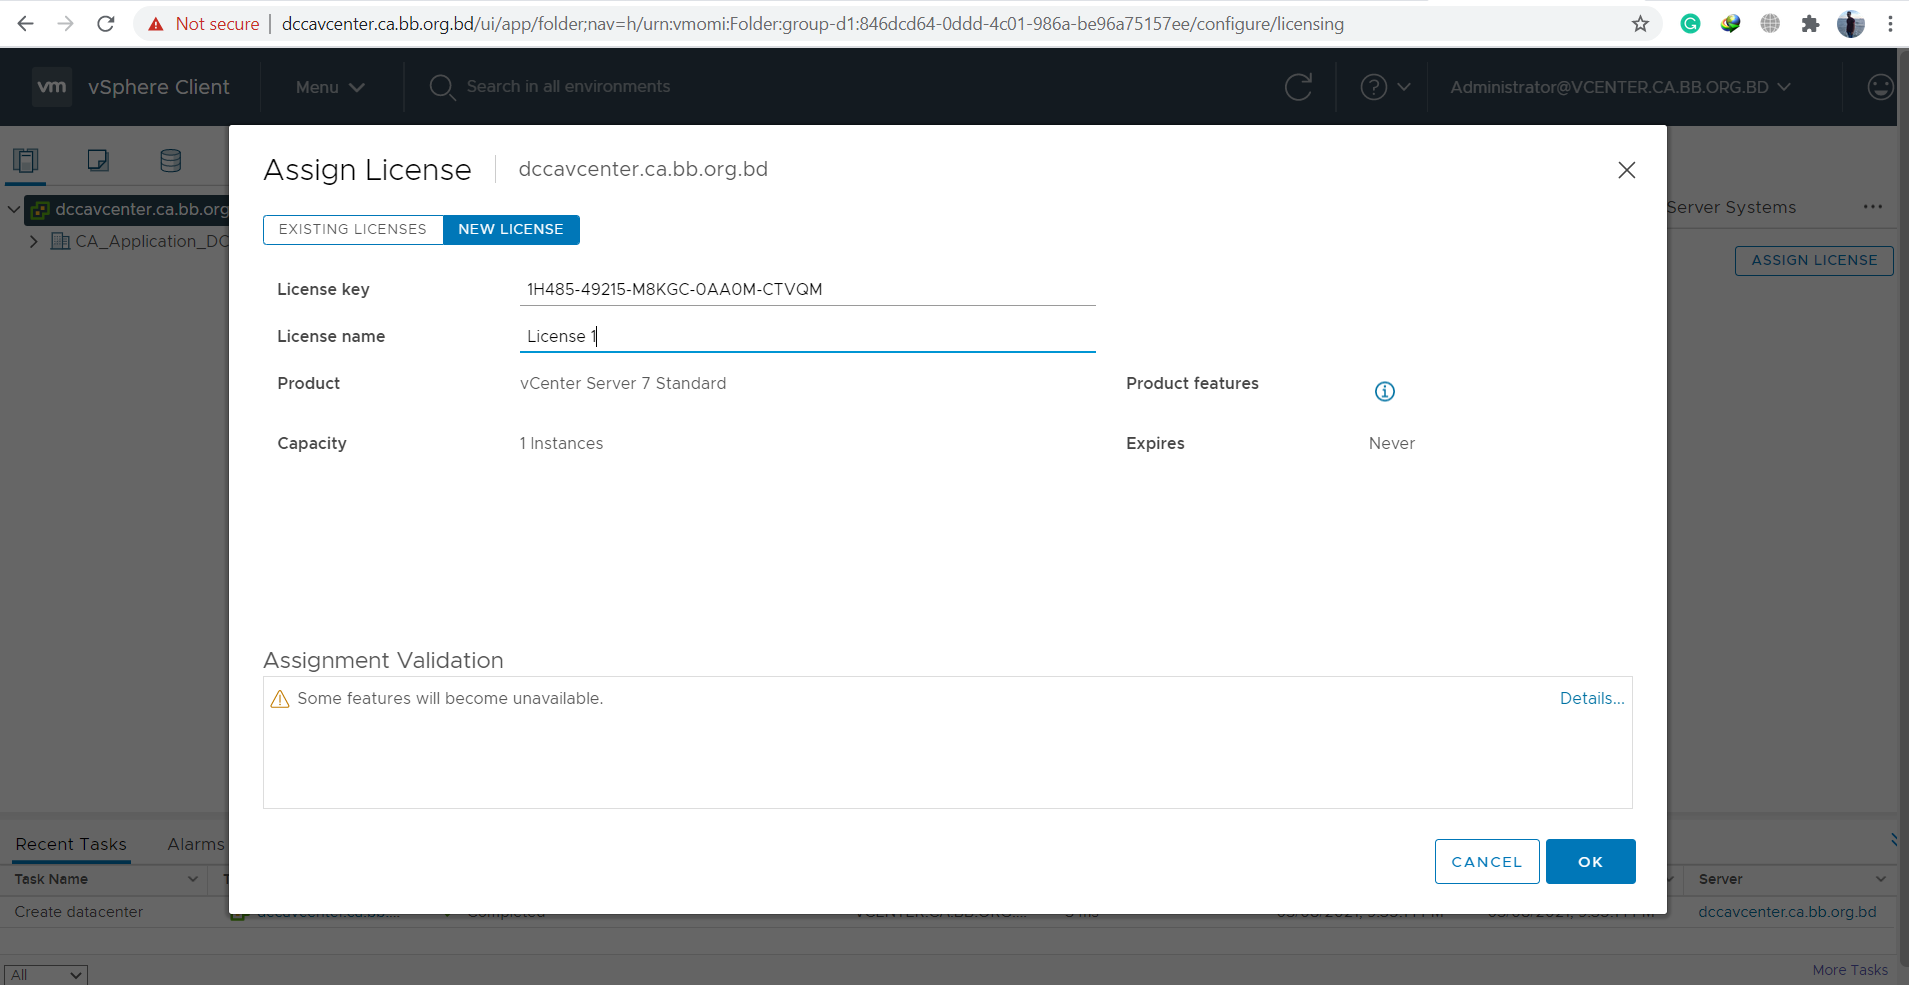The height and width of the screenshot is (985, 1909).
Task: Open the three-dot actions menu near Server Systems
Action: coord(1873,207)
